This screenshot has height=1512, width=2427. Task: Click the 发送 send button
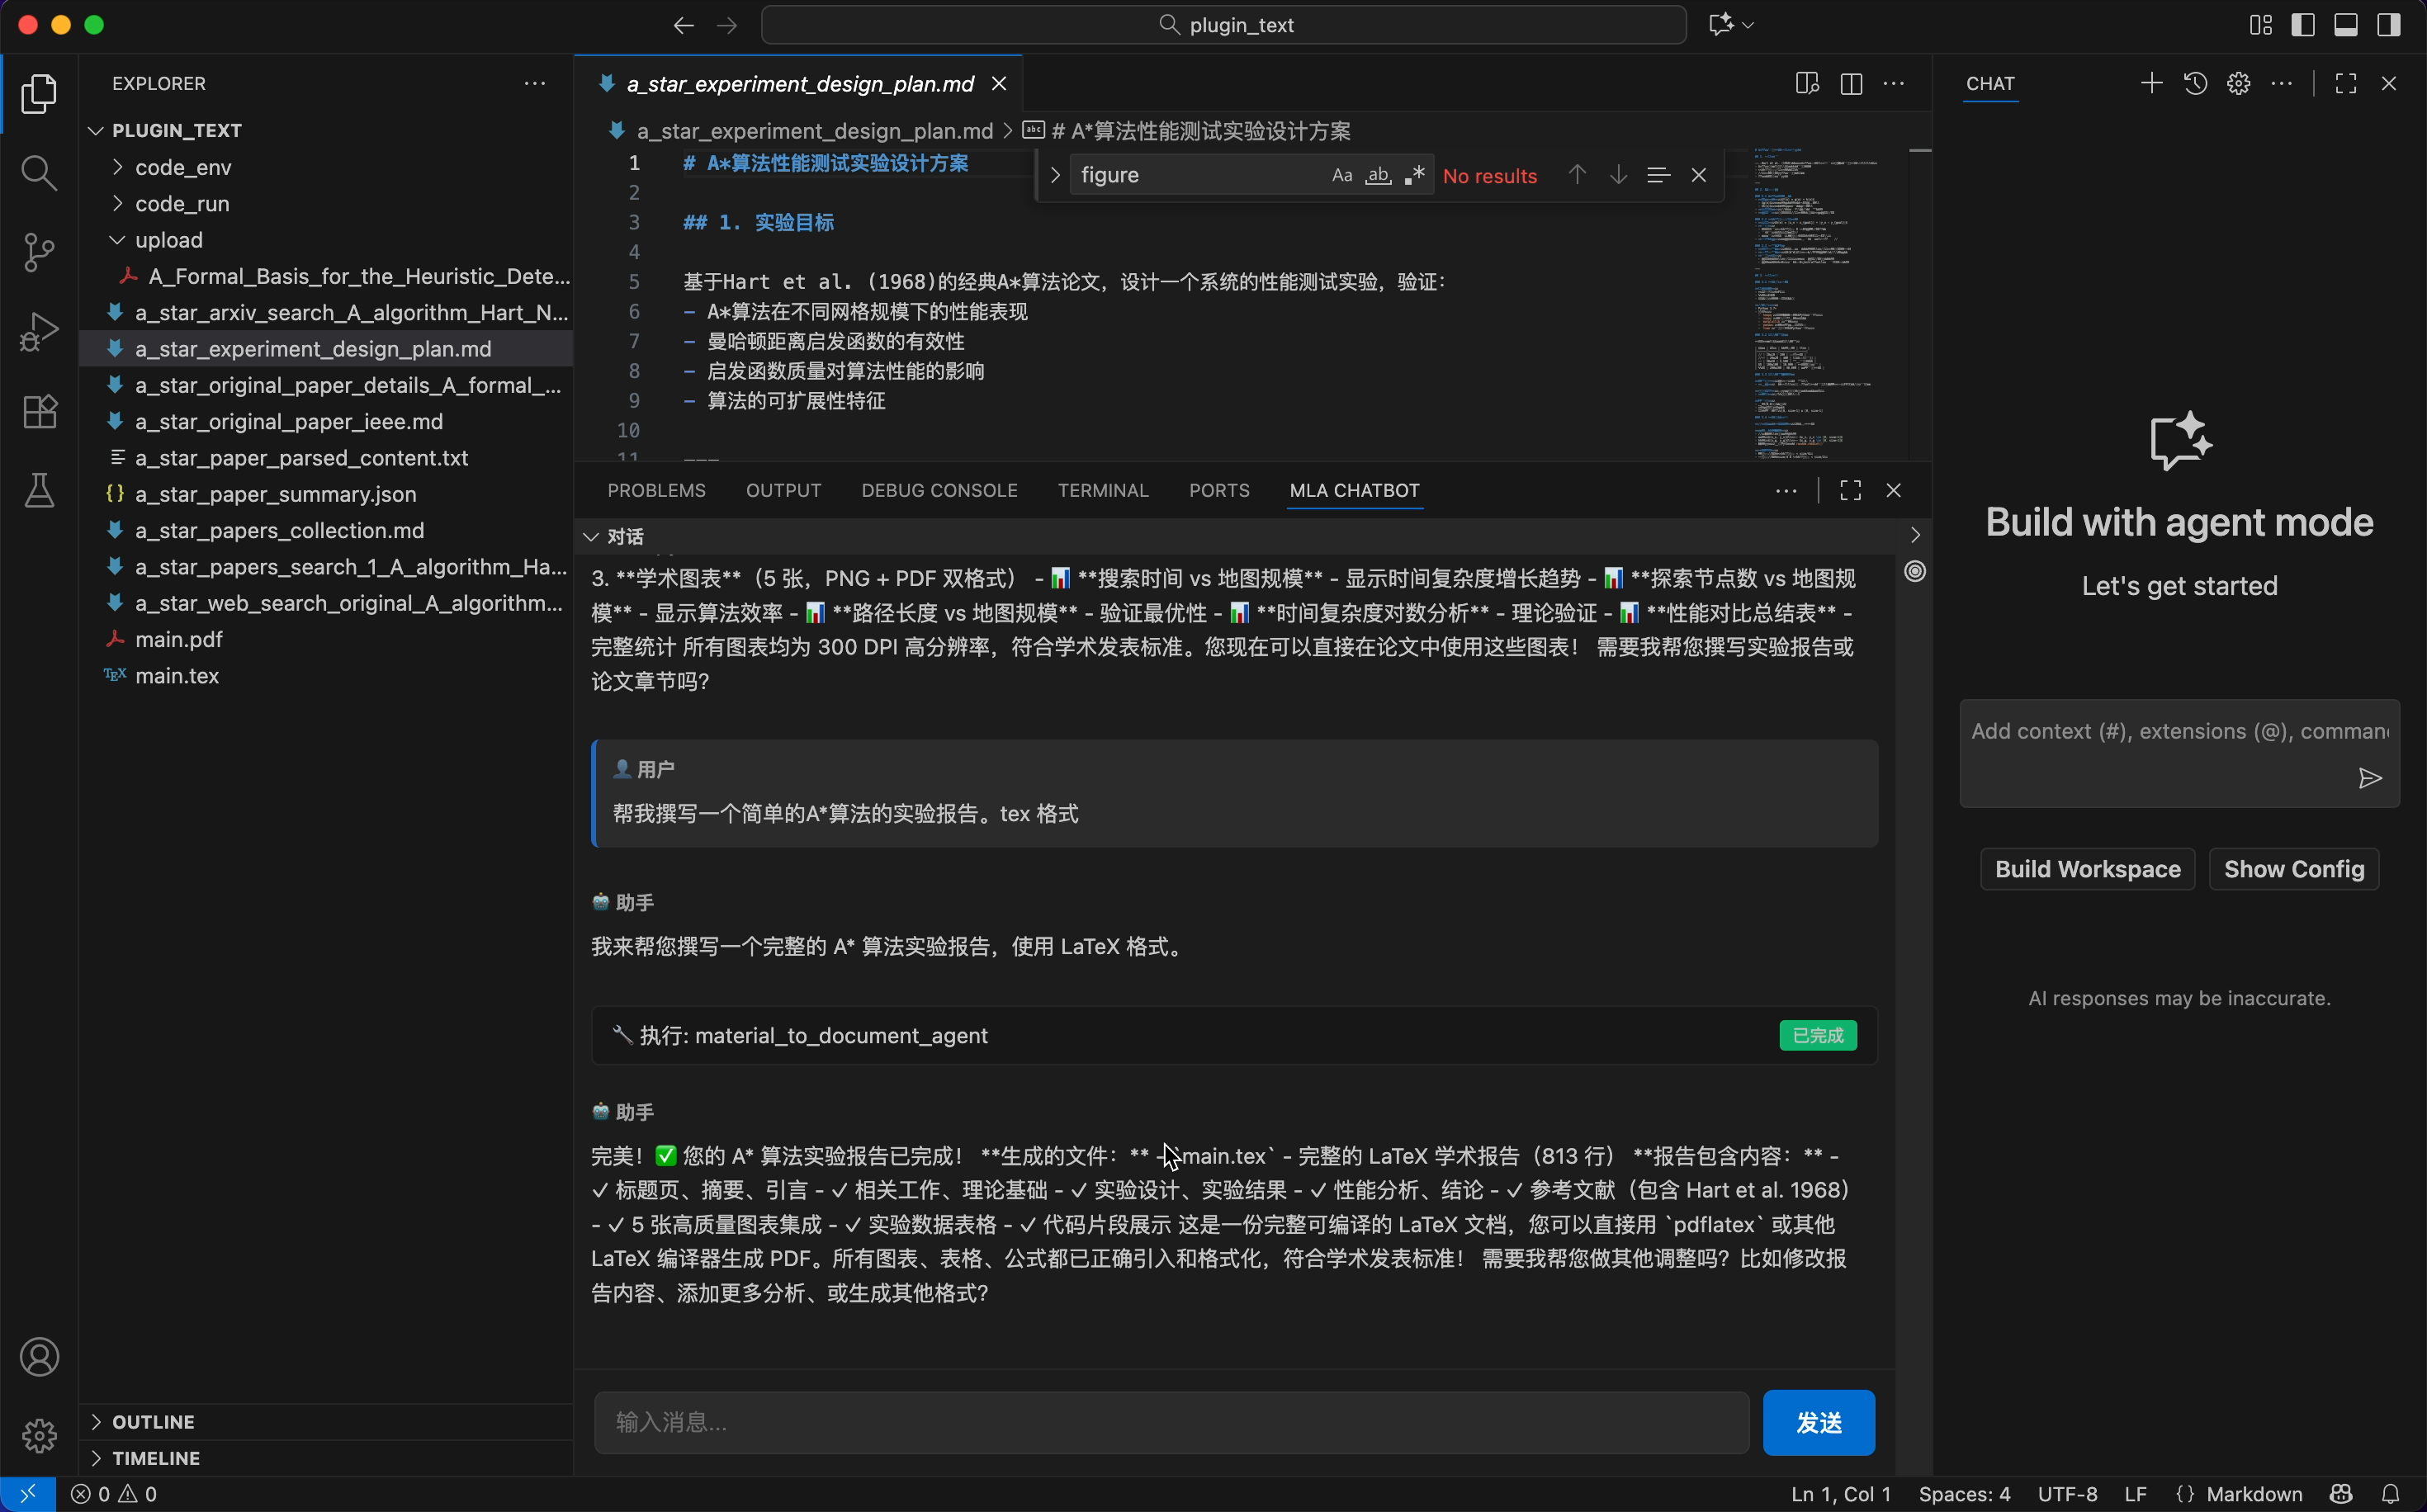tap(1819, 1422)
